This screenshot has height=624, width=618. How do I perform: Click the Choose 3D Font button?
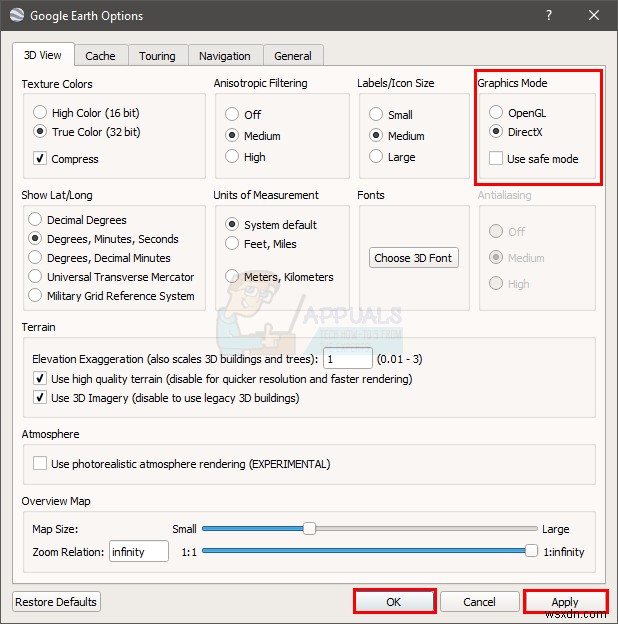[x=413, y=258]
